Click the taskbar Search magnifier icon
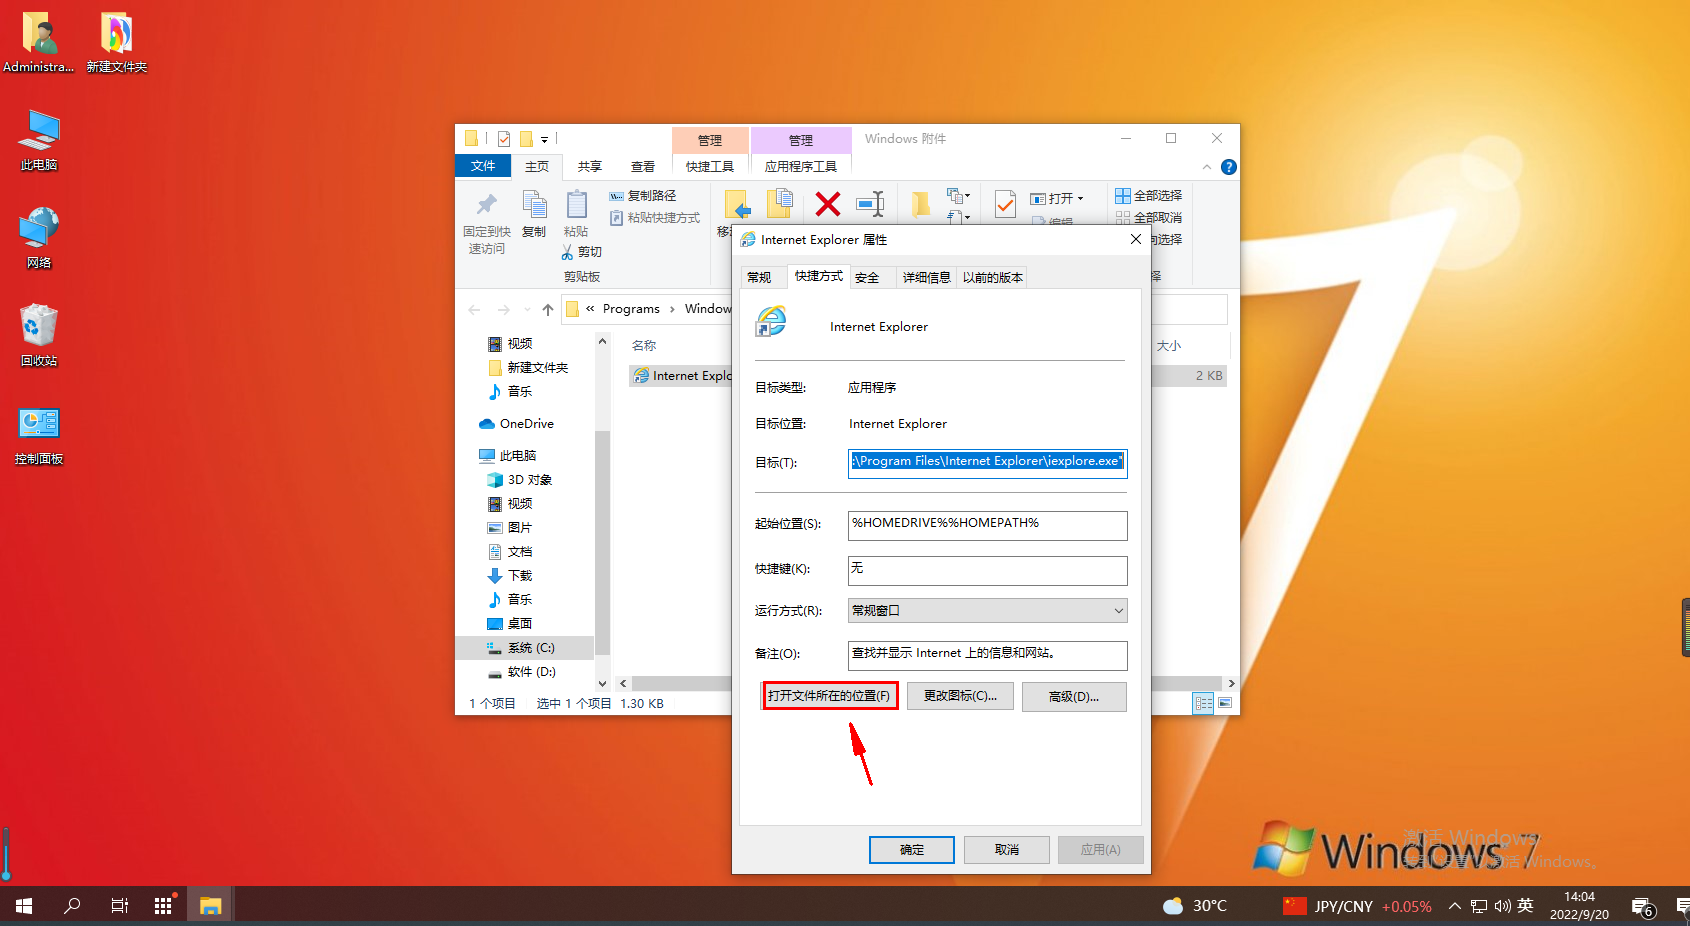The height and width of the screenshot is (926, 1690). pyautogui.click(x=72, y=906)
